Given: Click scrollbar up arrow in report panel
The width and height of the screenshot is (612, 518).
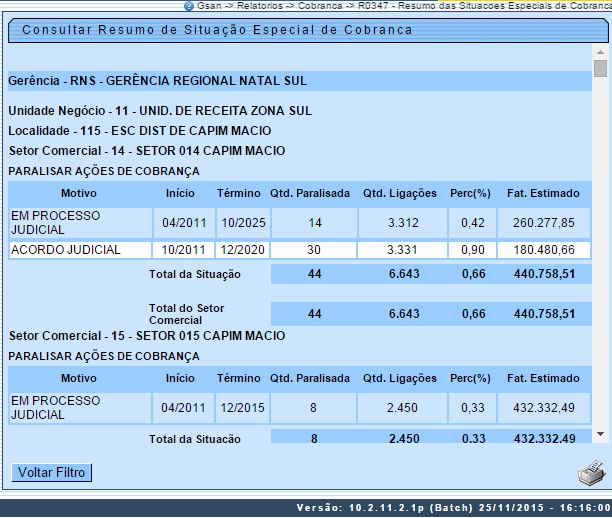Looking at the screenshot, I should pos(600,51).
